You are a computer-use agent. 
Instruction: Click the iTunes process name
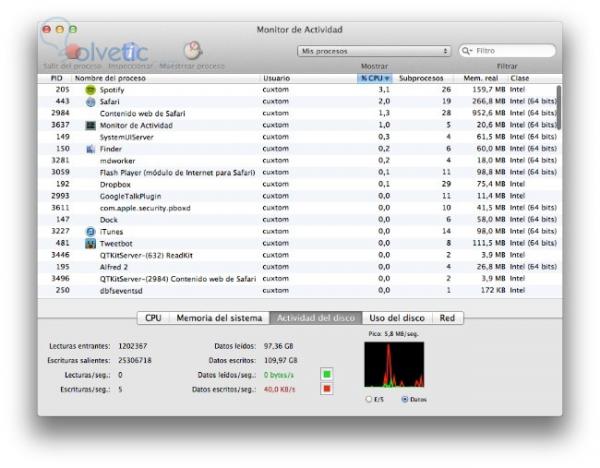click(111, 232)
